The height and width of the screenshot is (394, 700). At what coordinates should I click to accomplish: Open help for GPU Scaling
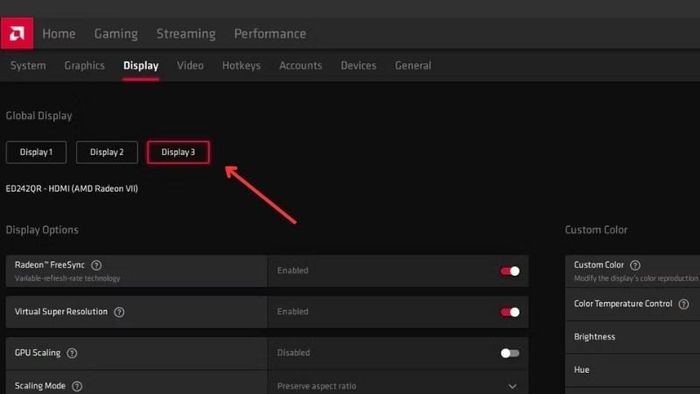pos(72,353)
